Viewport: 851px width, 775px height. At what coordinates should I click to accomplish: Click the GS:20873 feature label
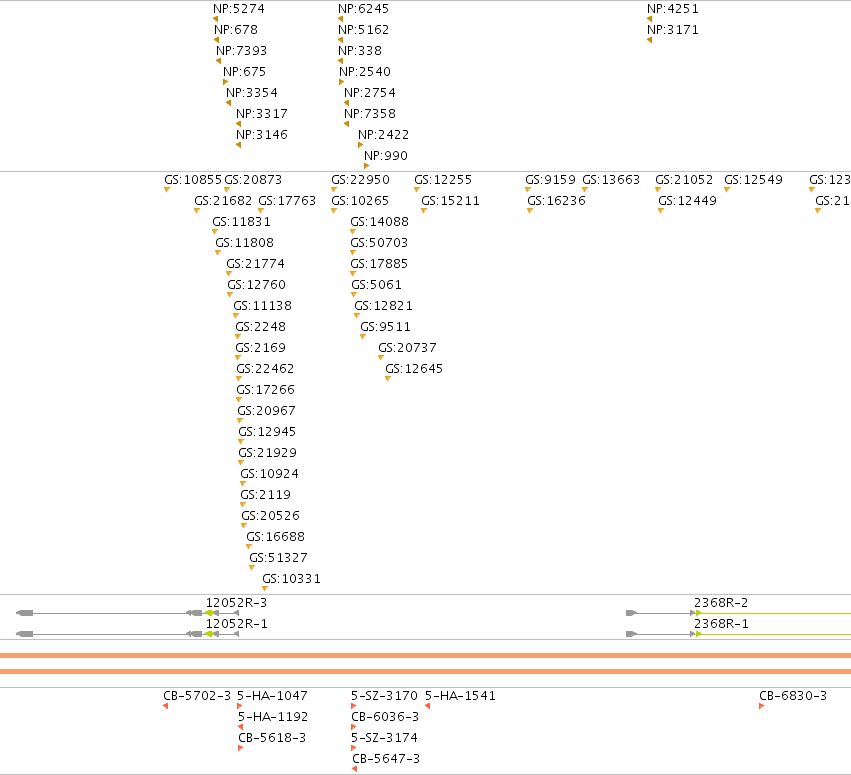[x=253, y=180]
